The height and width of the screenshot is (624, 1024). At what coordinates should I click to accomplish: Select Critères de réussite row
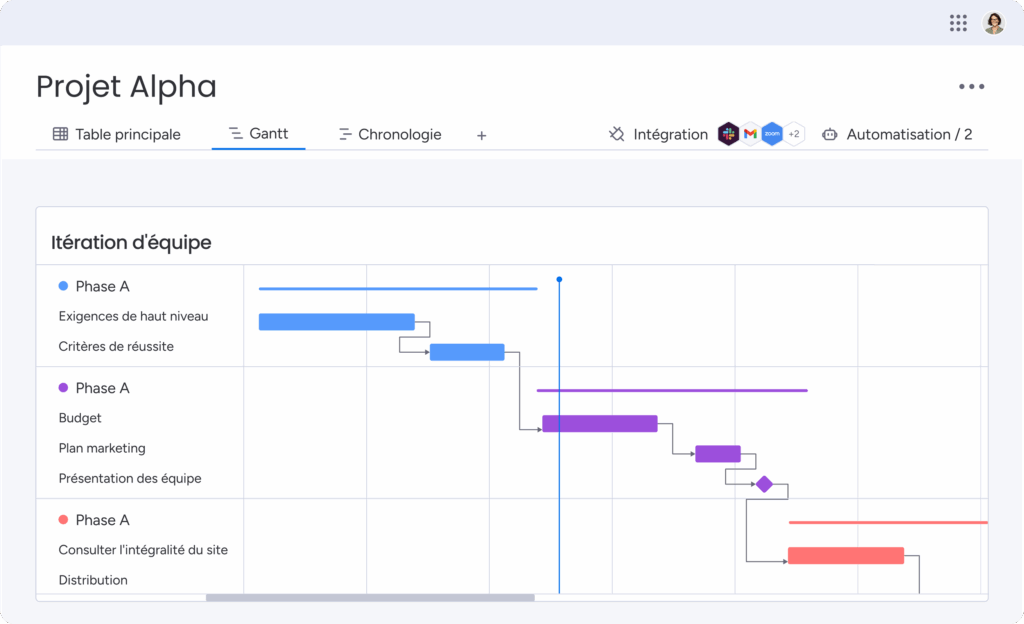(116, 347)
